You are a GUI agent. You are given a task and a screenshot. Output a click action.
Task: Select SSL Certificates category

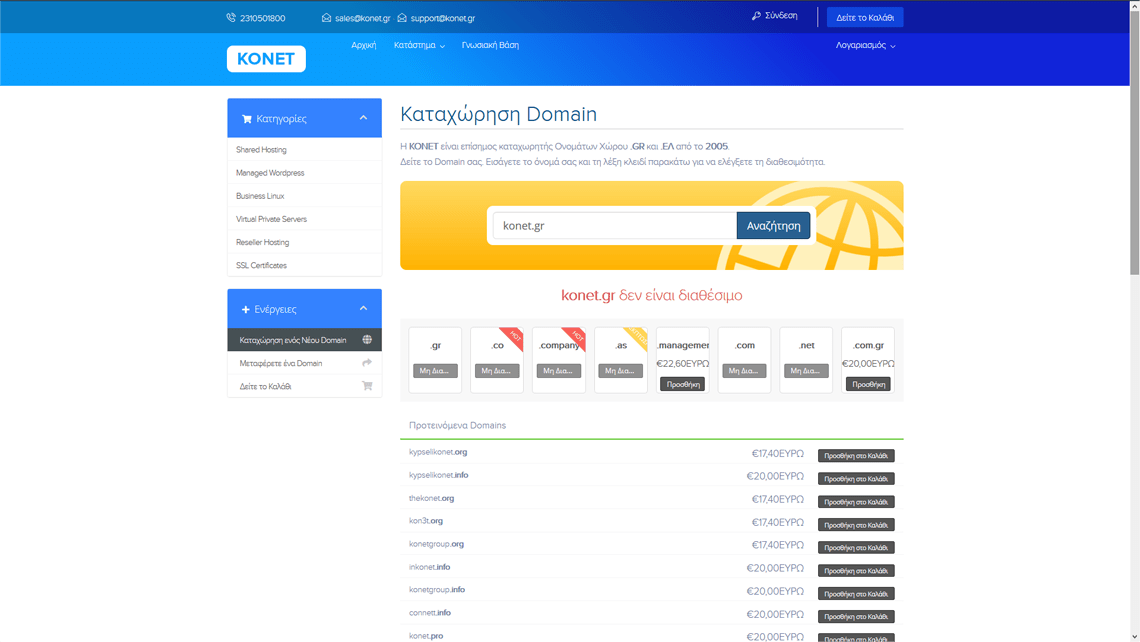(305, 265)
